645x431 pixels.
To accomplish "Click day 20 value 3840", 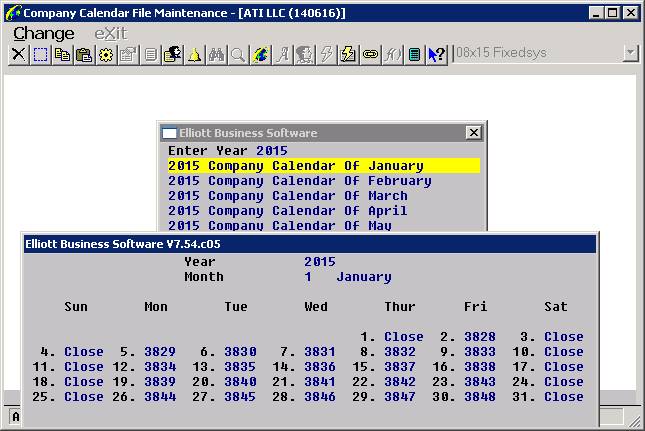I will (240, 382).
